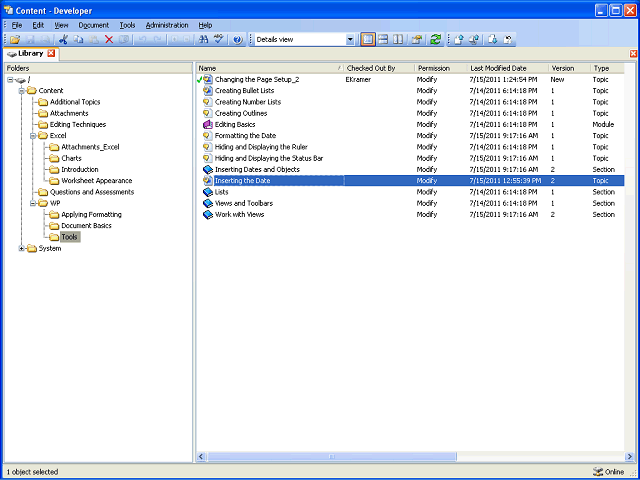This screenshot has width=640, height=480.
Task: Expand the System folder node
Action: pos(22,248)
